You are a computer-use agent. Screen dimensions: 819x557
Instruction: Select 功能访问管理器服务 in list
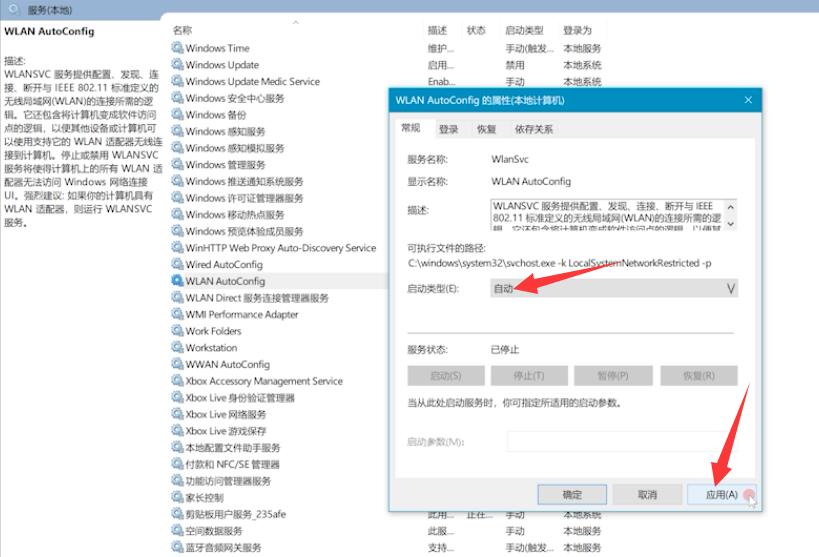(x=228, y=481)
